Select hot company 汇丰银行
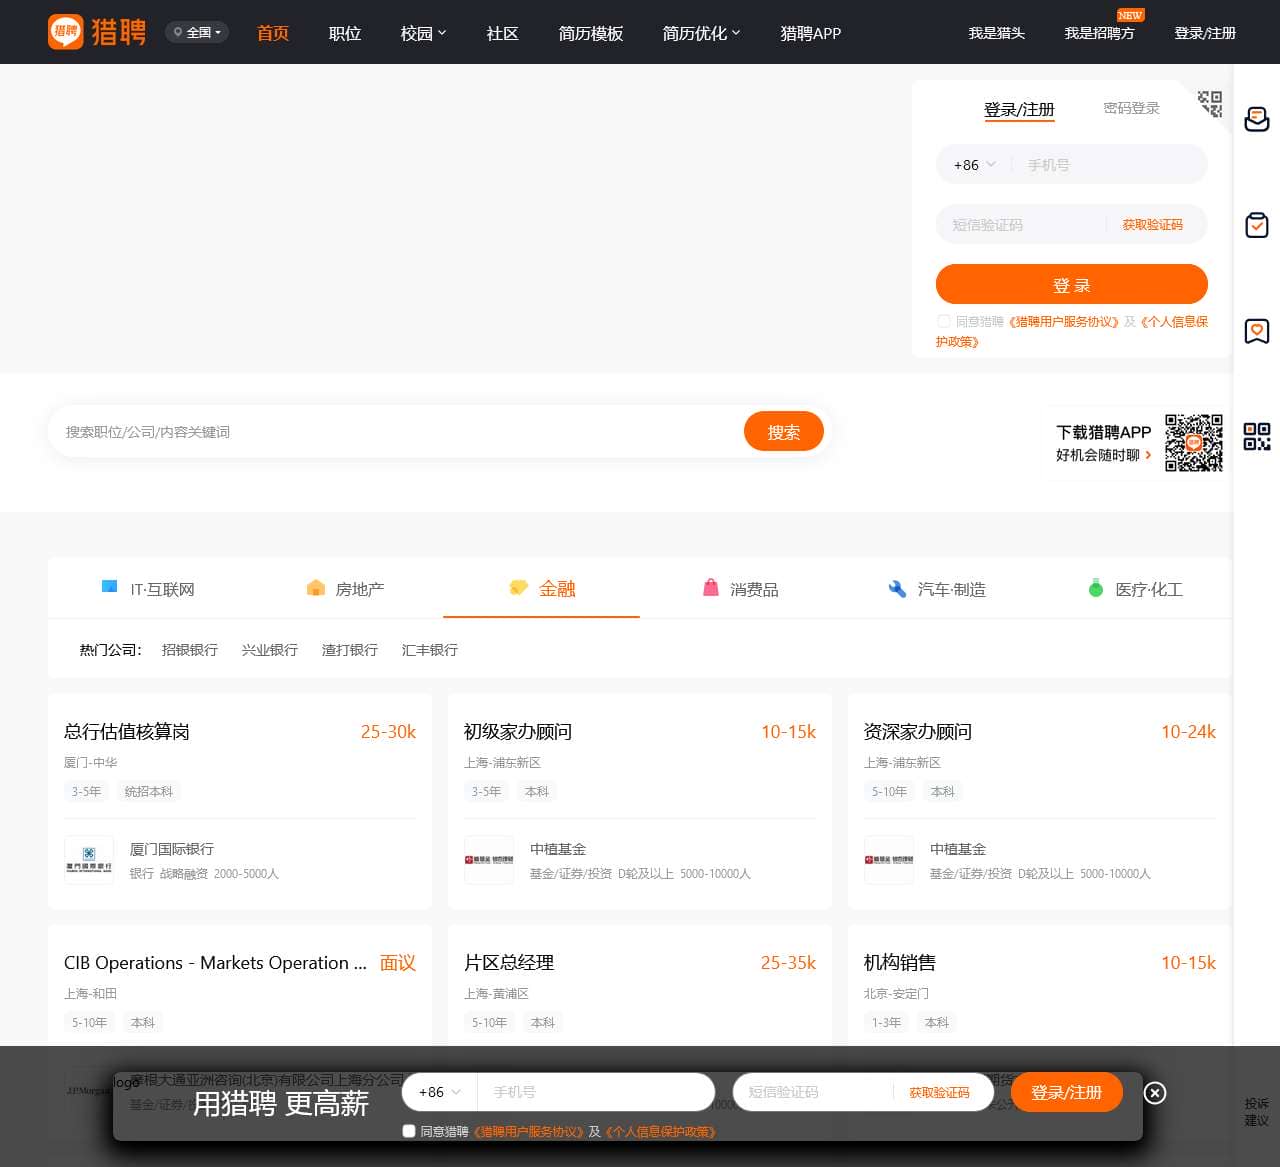Screen dimensions: 1280x1167 (430, 650)
